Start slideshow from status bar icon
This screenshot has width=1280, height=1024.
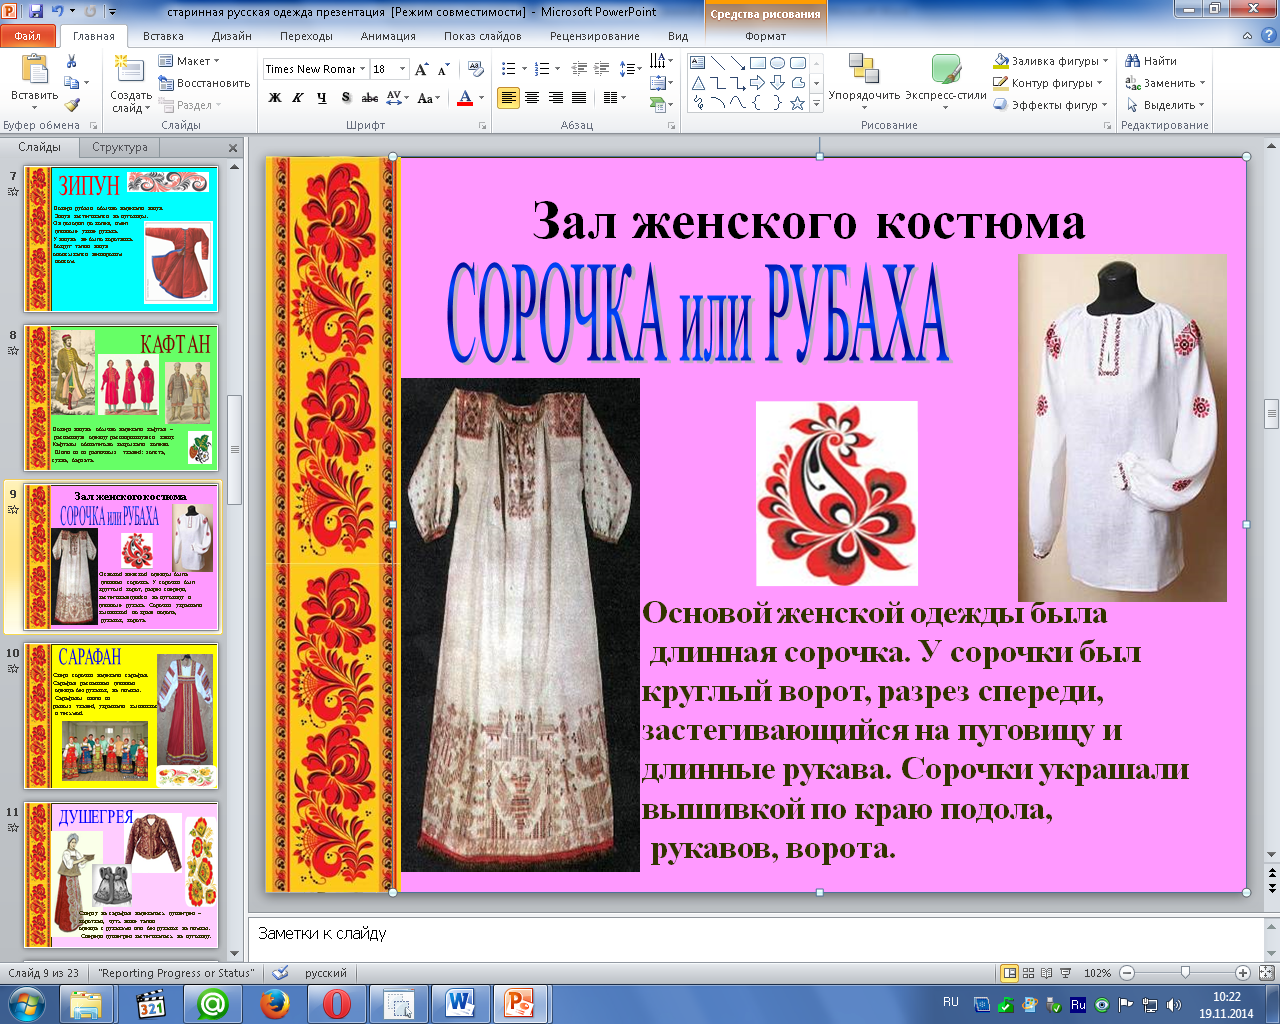pyautogui.click(x=1066, y=973)
